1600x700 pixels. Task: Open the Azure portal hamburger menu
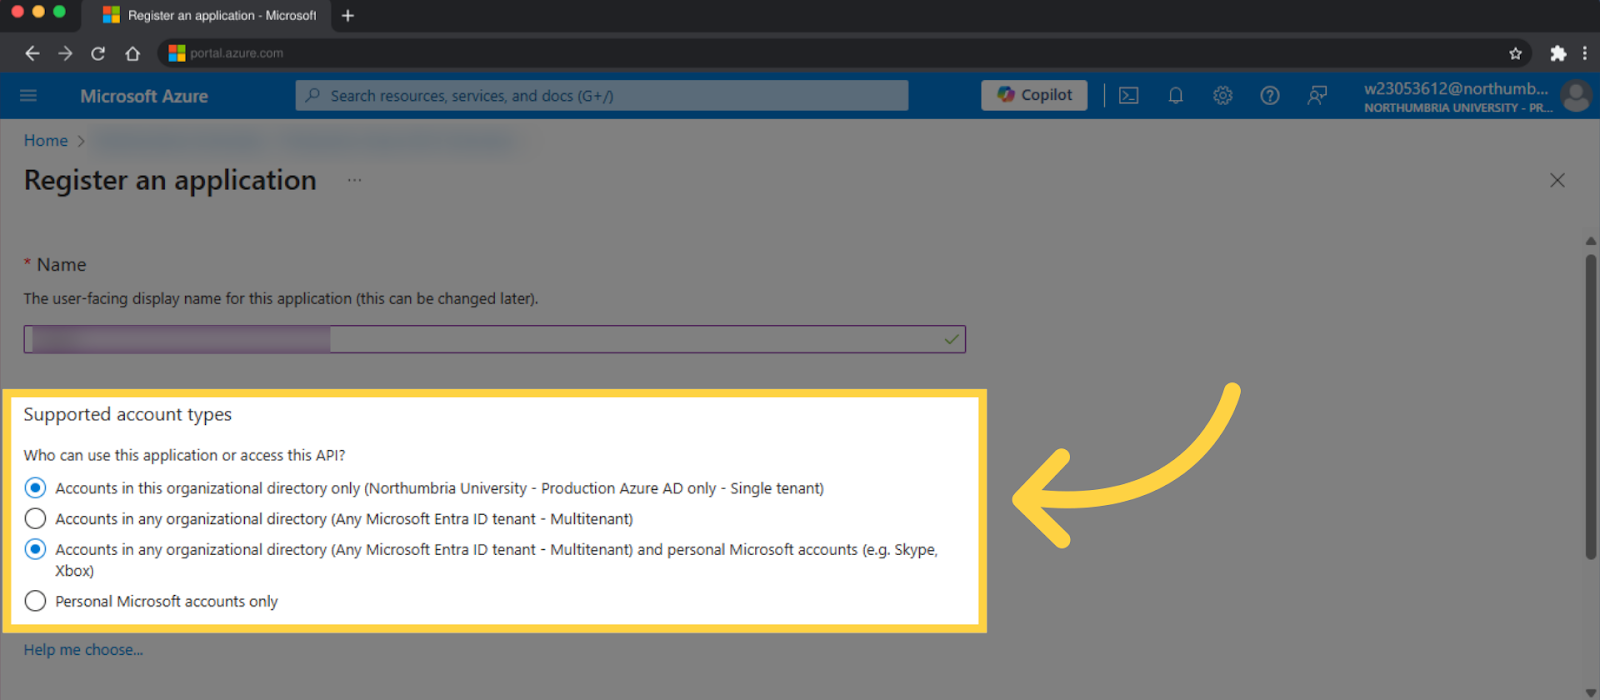(x=28, y=95)
